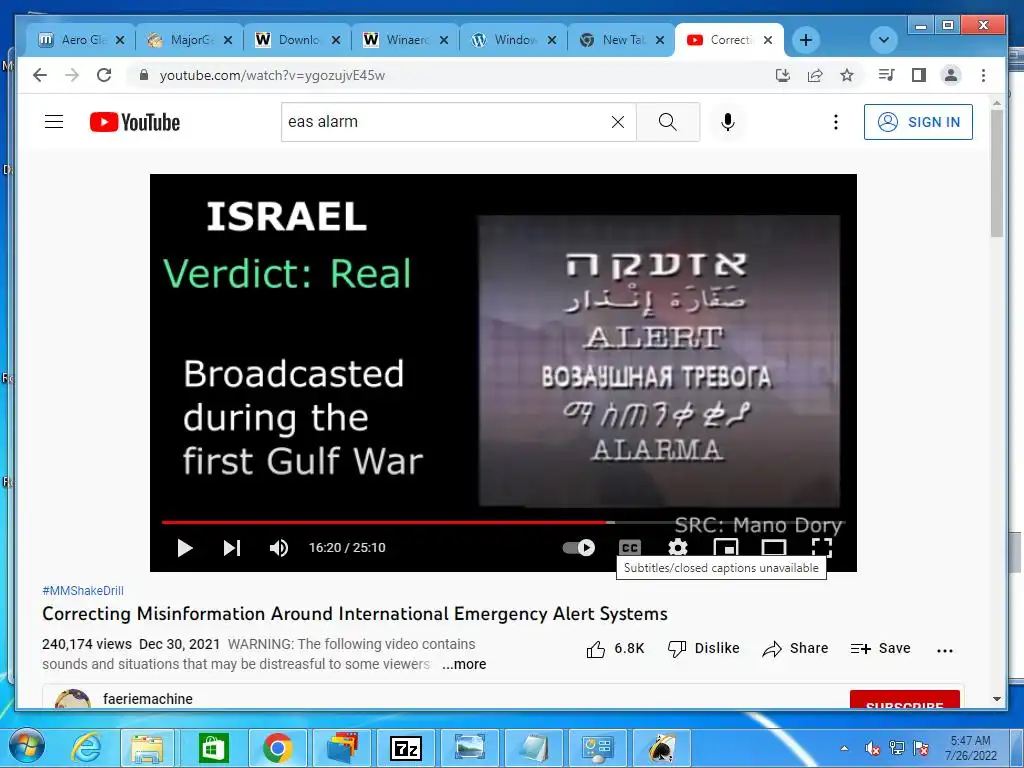Open Chrome three-dot menu
1024x768 pixels.
tap(984, 75)
